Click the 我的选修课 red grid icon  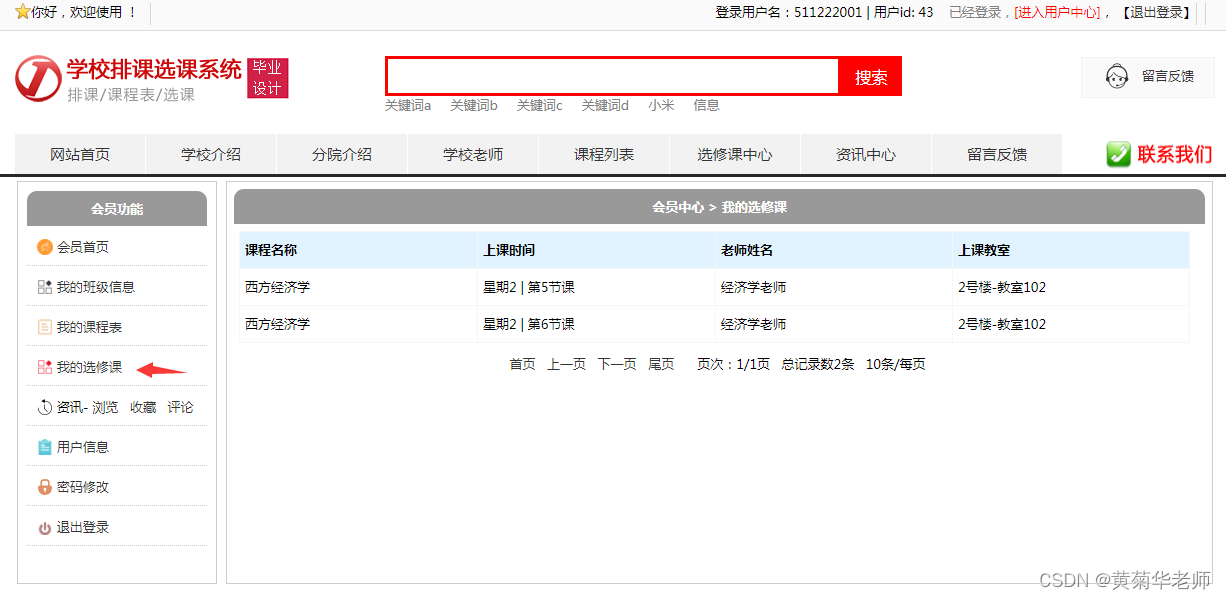45,367
